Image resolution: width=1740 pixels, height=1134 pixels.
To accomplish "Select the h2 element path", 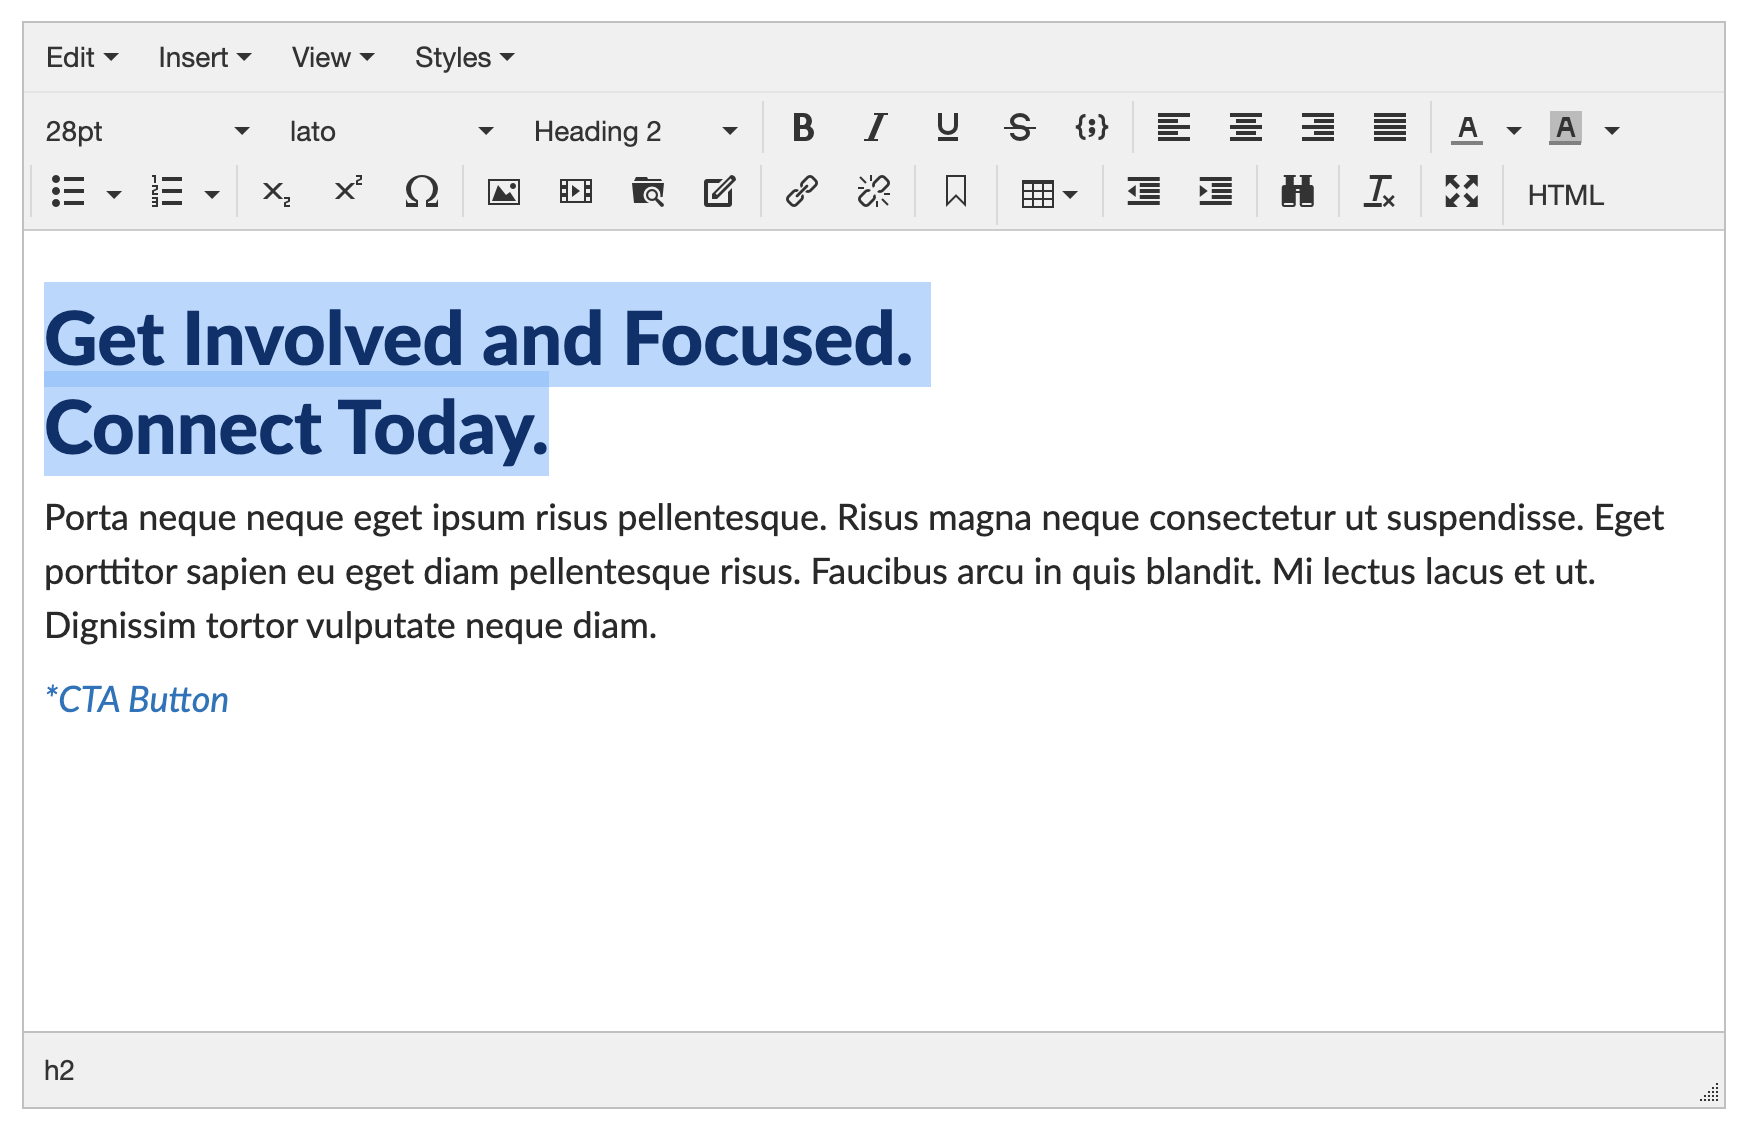I will coord(59,1071).
